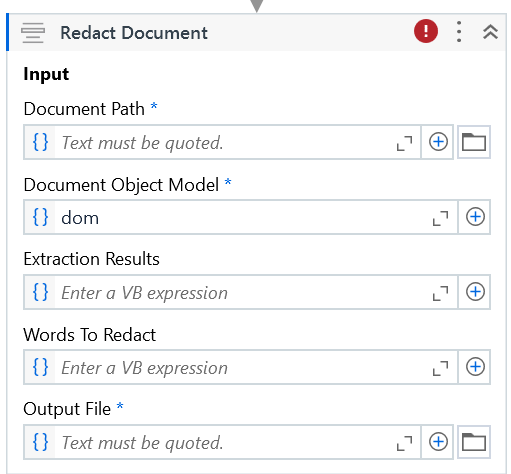The width and height of the screenshot is (511, 474).
Task: Click plus button for Output File
Action: [x=438, y=442]
